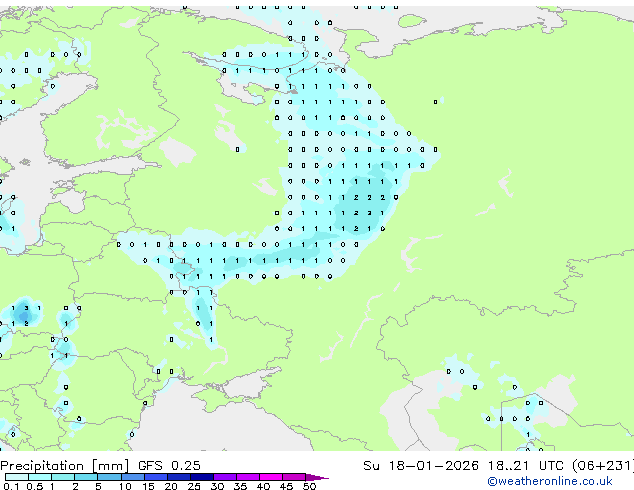Open the weatheronline.co.uk link
This screenshot has height=490, width=634.
(x=549, y=481)
